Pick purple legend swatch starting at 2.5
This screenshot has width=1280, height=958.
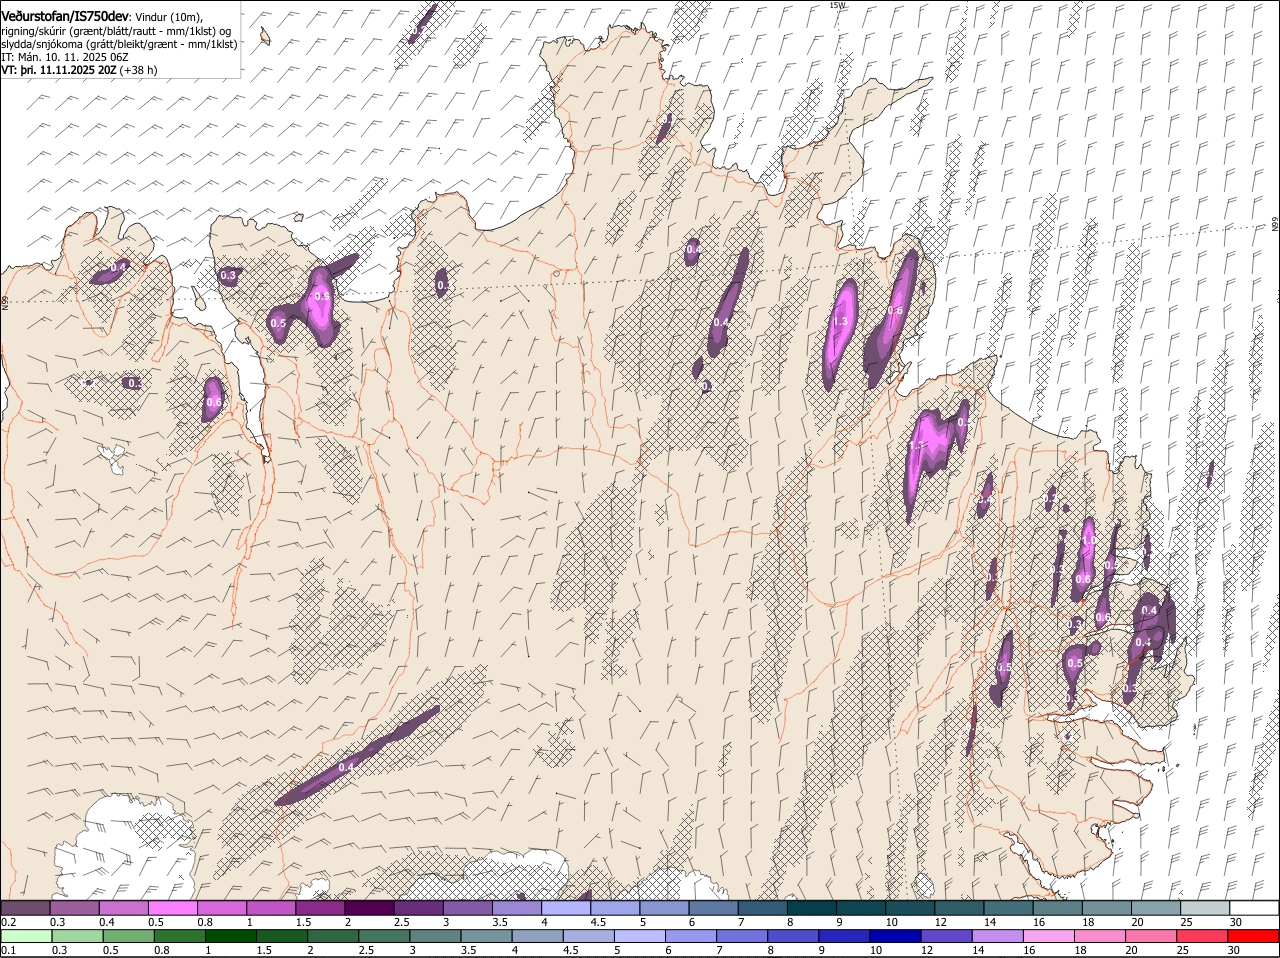418,907
